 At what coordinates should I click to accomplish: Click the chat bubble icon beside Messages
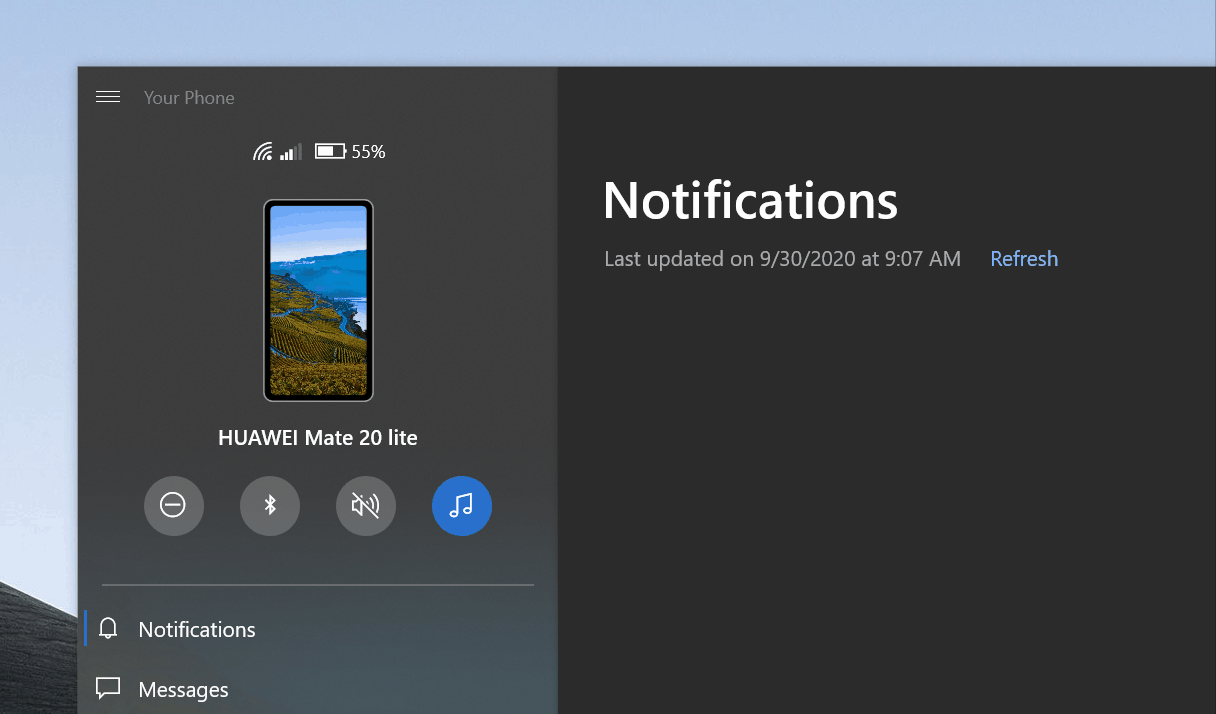pyautogui.click(x=108, y=688)
